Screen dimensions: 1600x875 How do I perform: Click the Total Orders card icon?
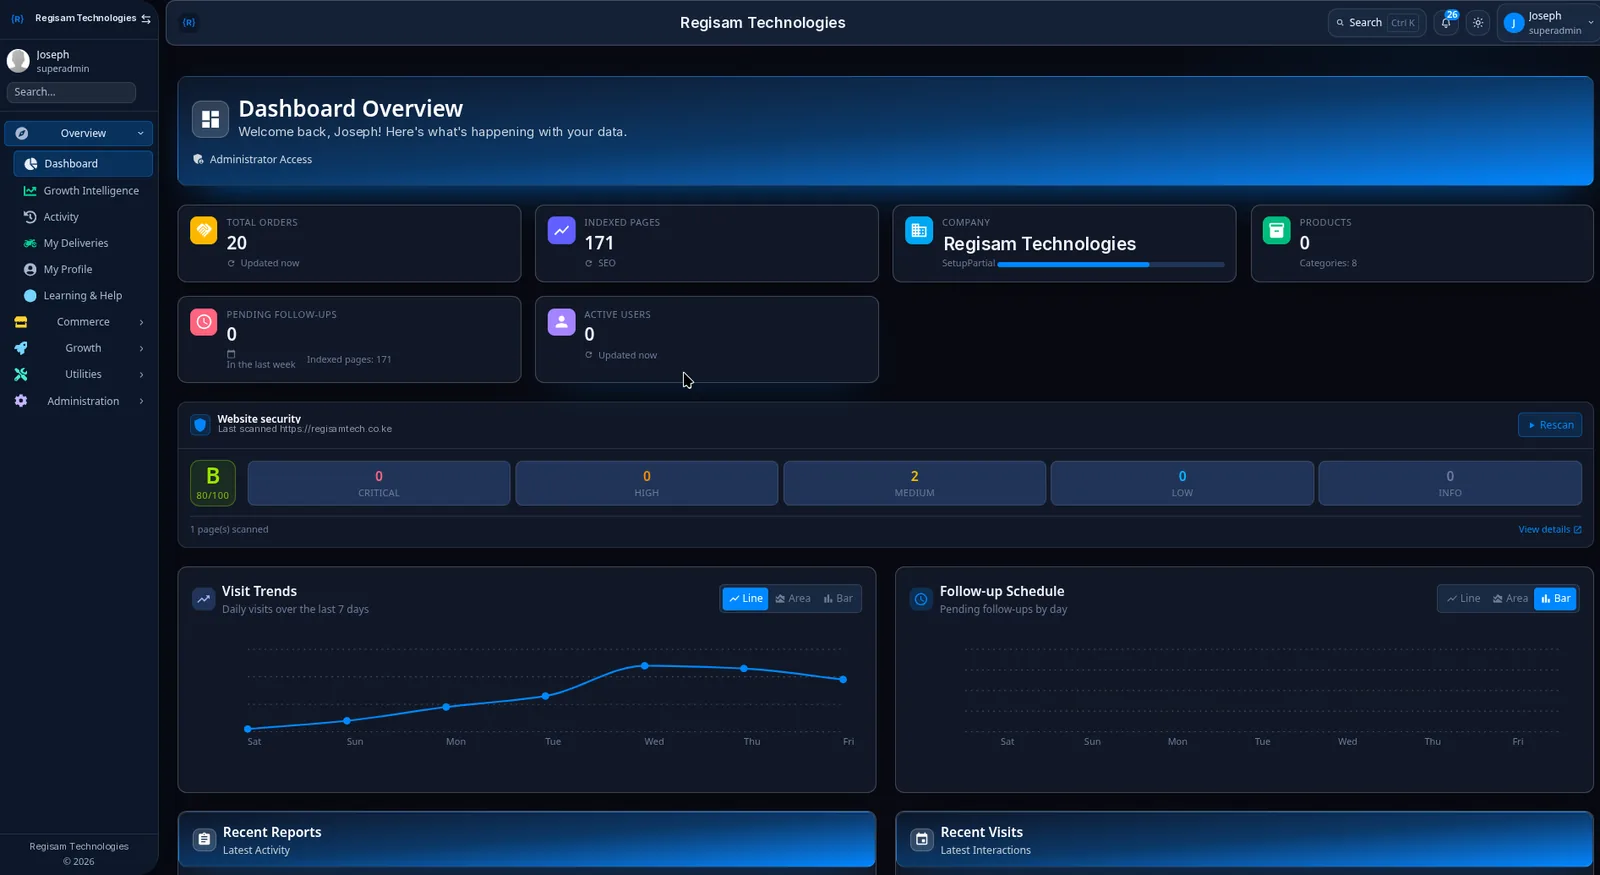pos(204,230)
